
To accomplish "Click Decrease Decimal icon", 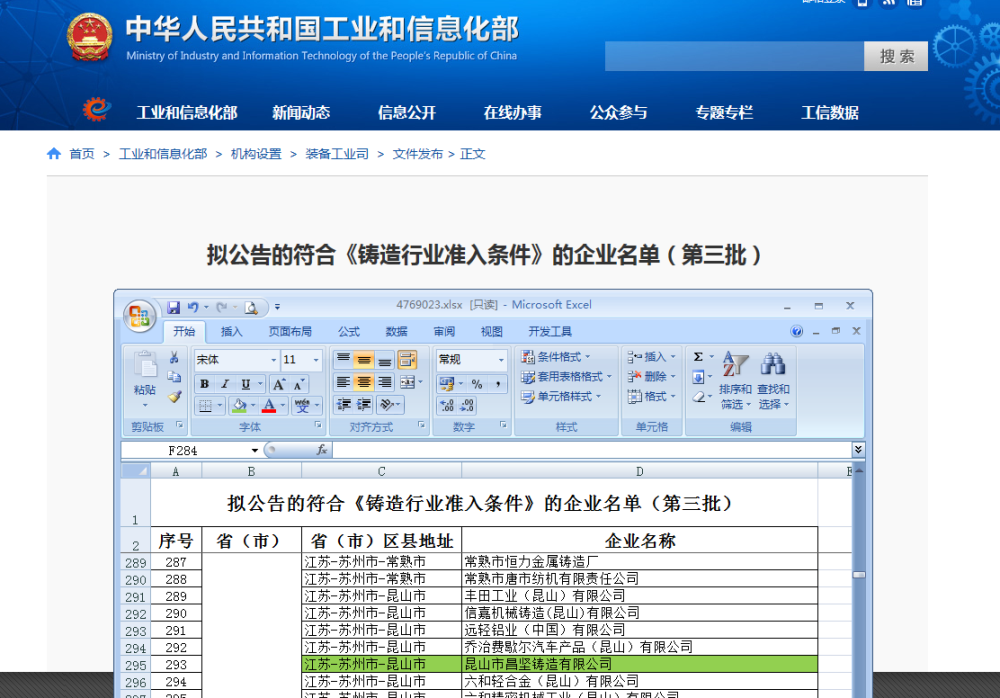I will (x=467, y=405).
